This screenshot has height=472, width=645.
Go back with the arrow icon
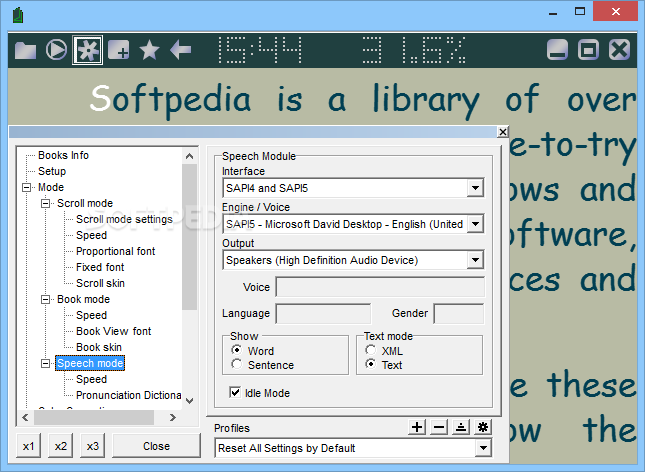pos(181,50)
